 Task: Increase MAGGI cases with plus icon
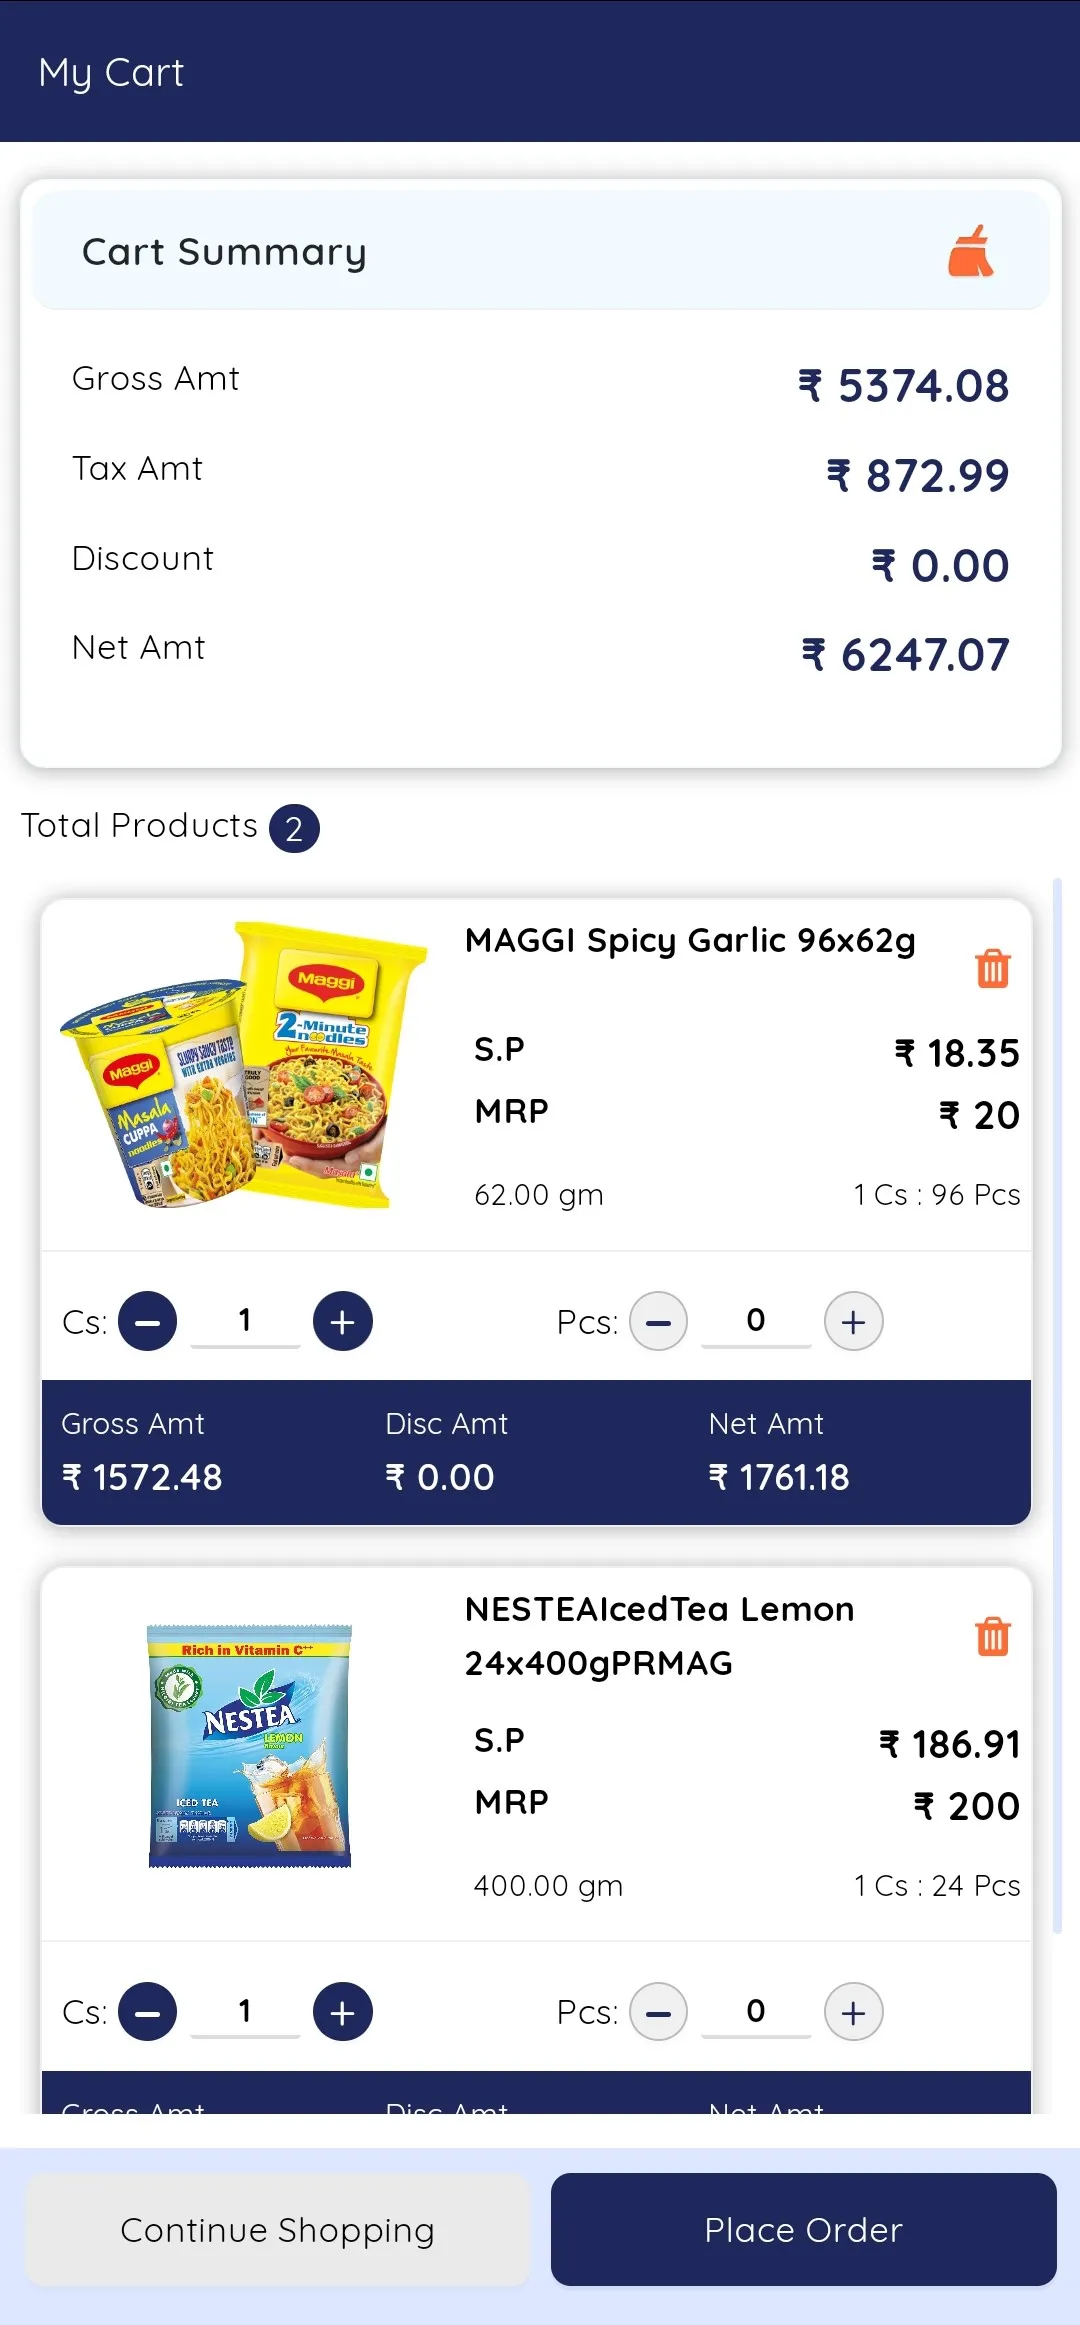click(343, 1321)
